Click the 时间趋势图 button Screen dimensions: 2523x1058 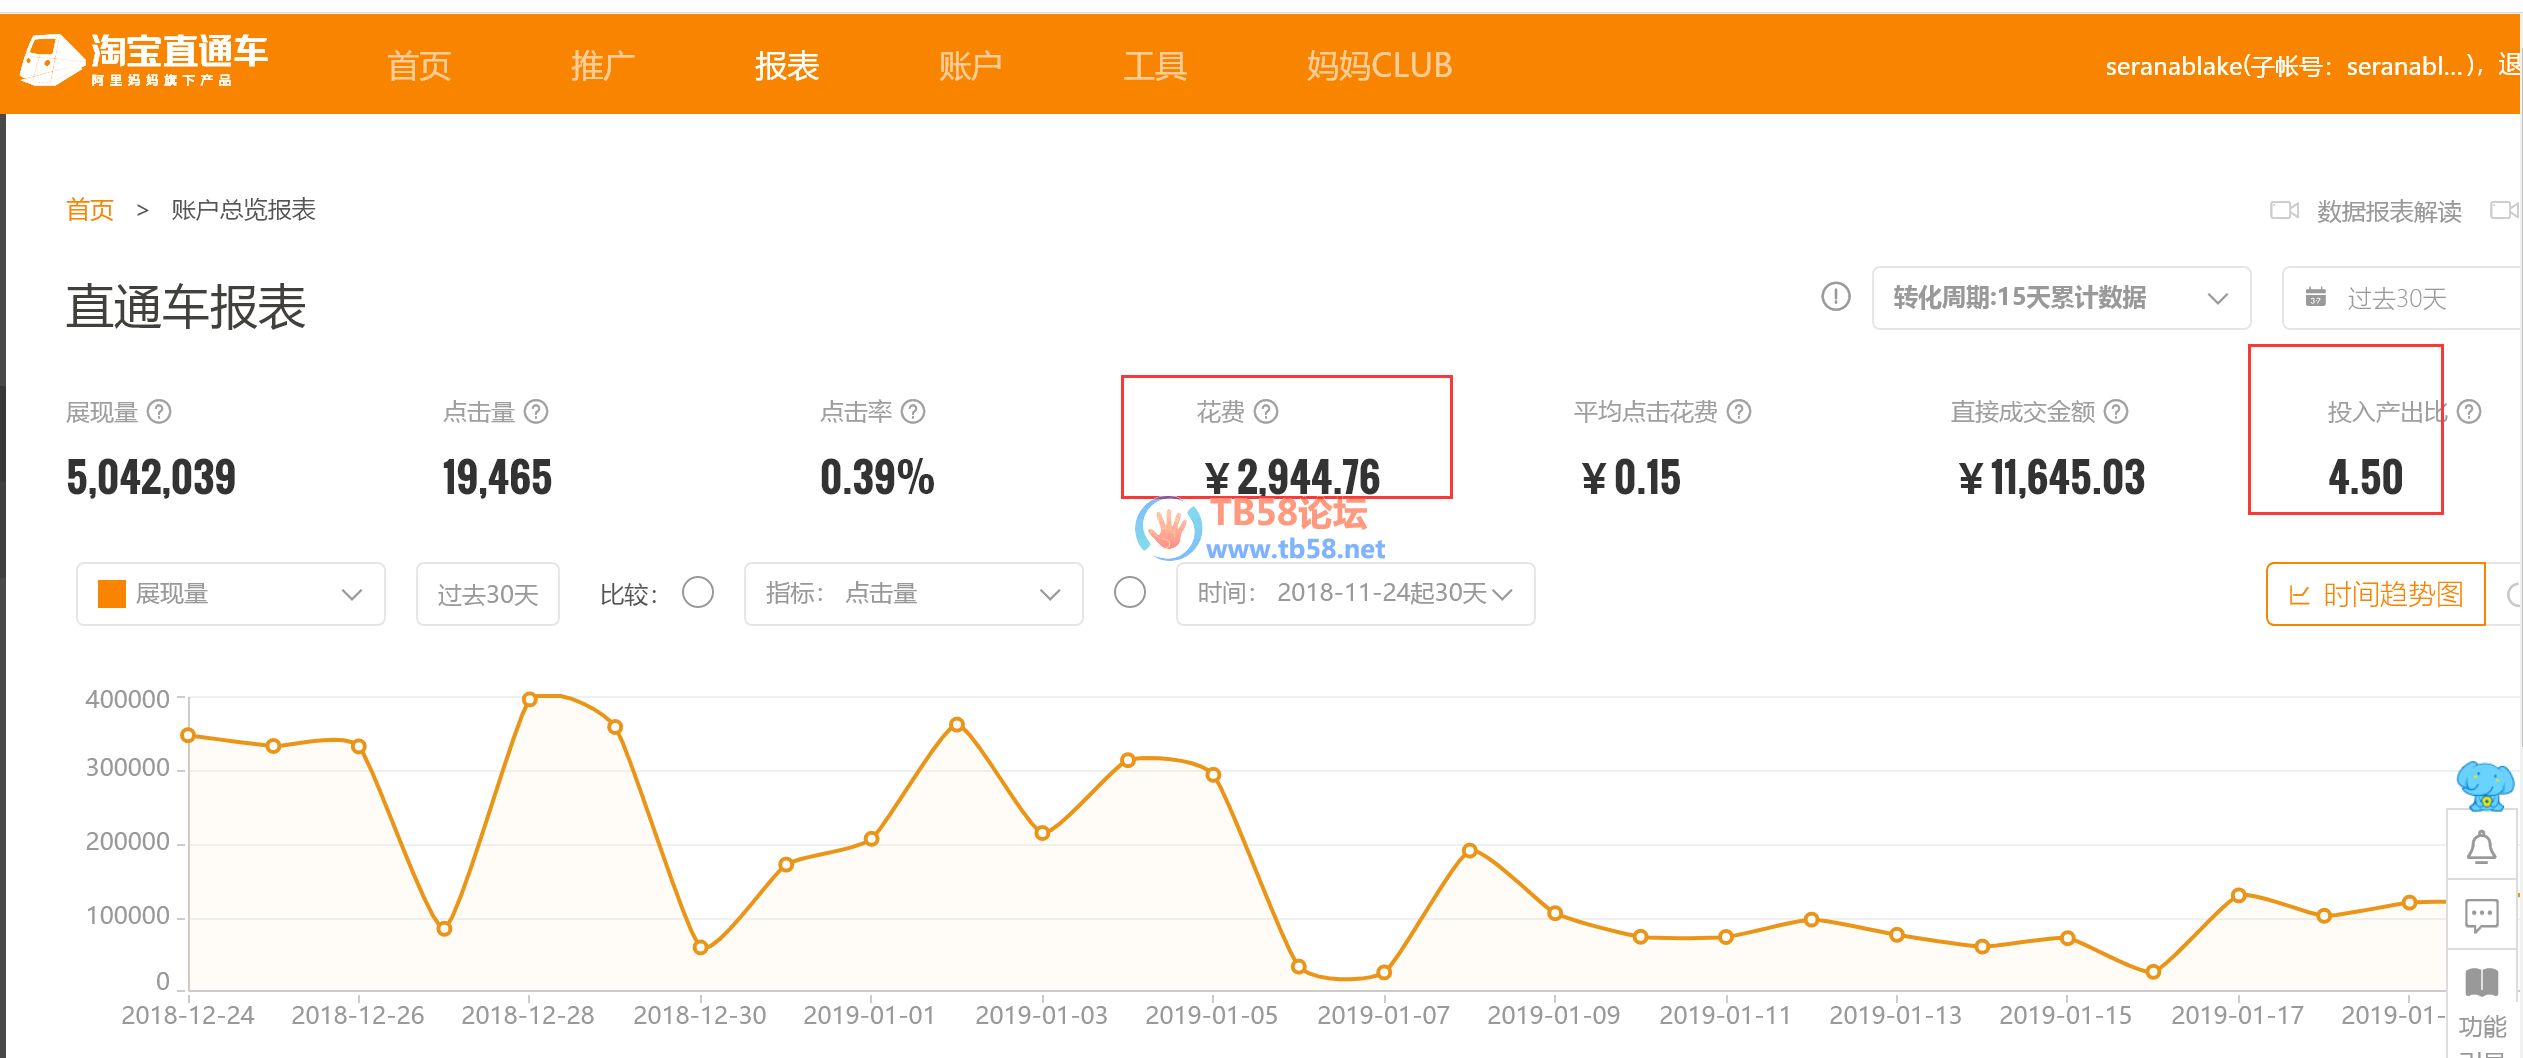(x=2375, y=594)
